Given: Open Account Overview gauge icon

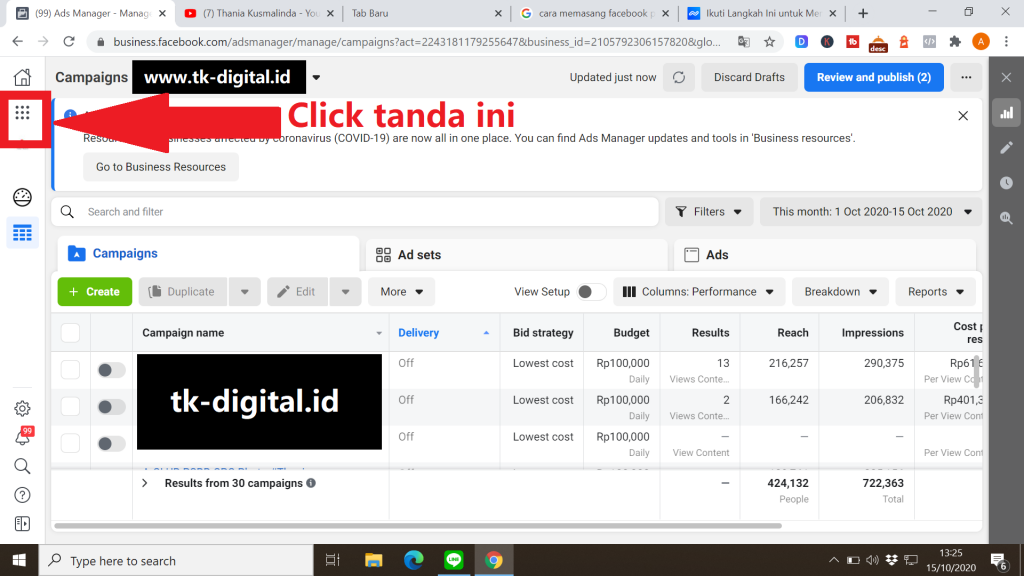Looking at the screenshot, I should click(x=22, y=197).
